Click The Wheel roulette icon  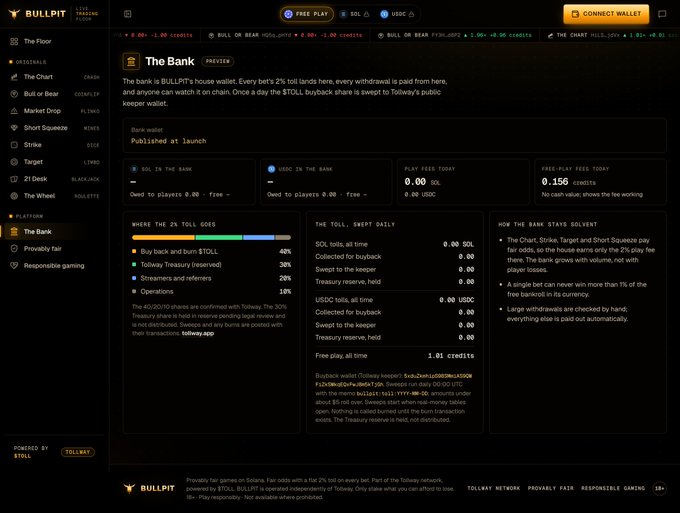tap(14, 196)
